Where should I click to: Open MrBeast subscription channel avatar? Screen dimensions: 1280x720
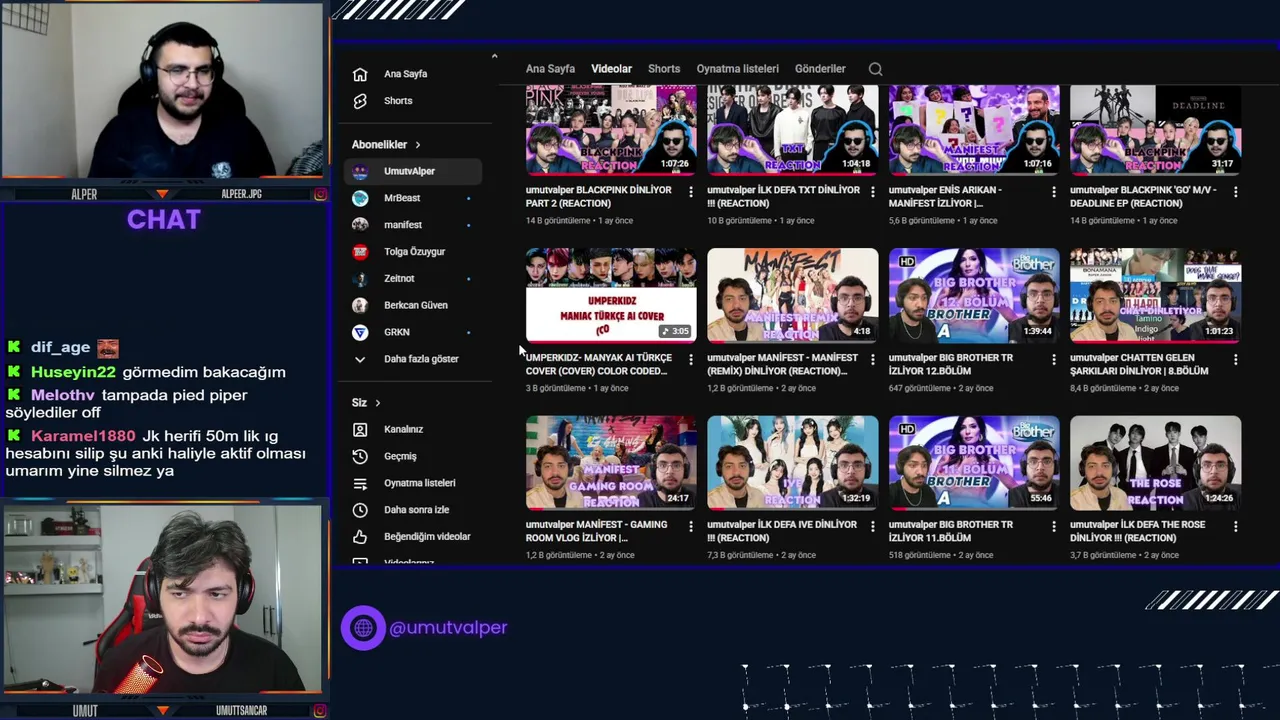tap(360, 198)
